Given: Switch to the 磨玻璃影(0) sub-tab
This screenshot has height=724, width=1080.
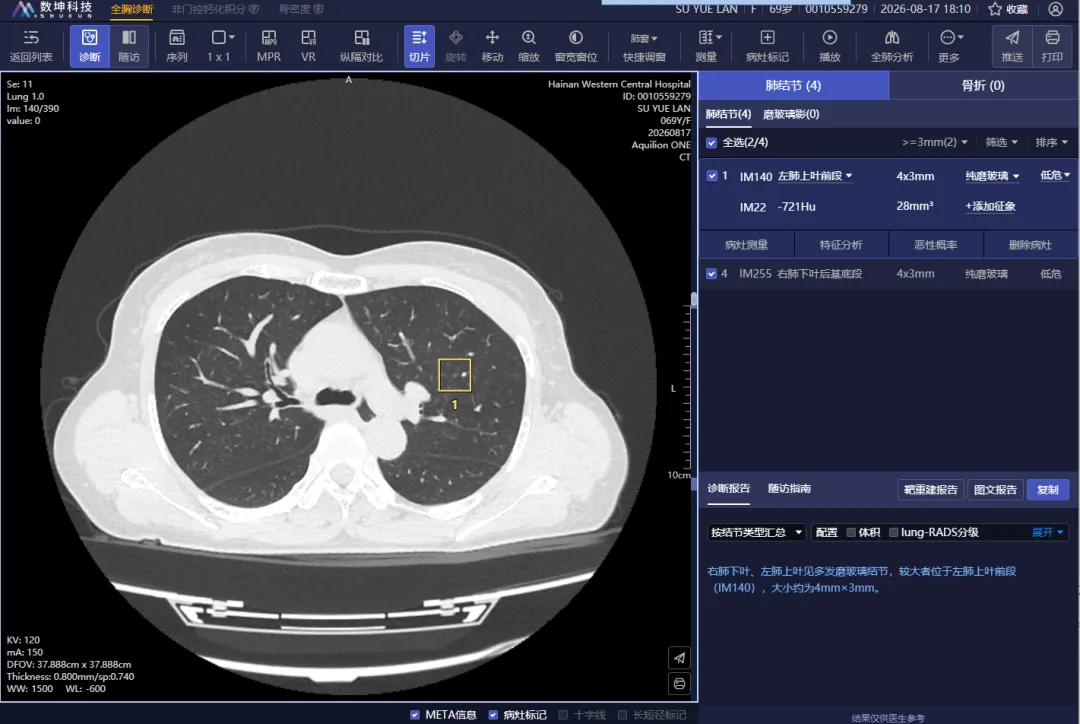Looking at the screenshot, I should [x=791, y=114].
